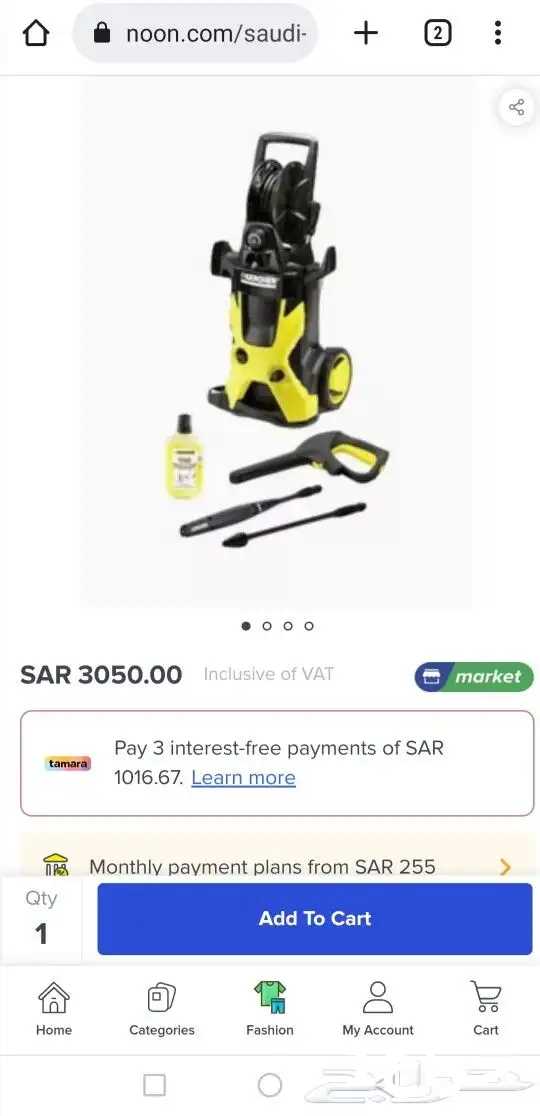Open the browser three-dot menu

pyautogui.click(x=497, y=33)
